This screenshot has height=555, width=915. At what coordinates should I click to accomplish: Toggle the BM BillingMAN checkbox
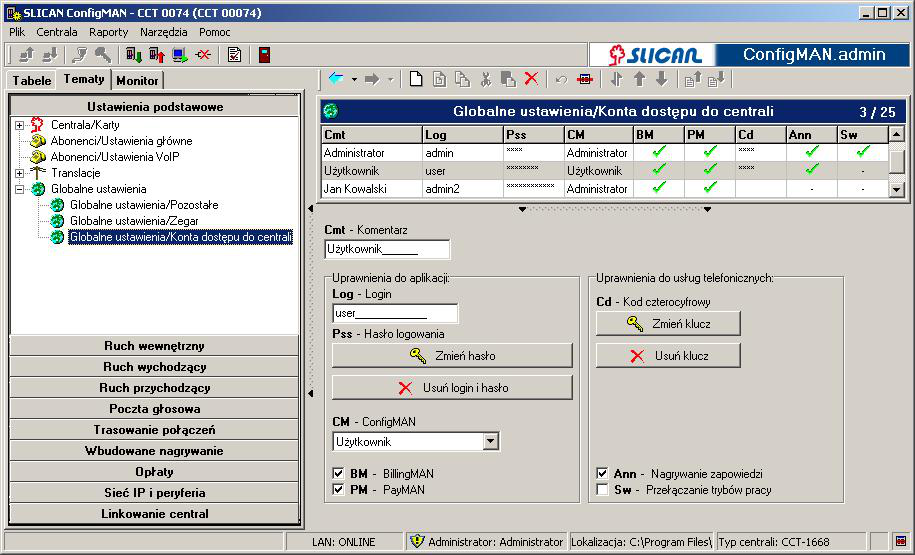pos(338,473)
